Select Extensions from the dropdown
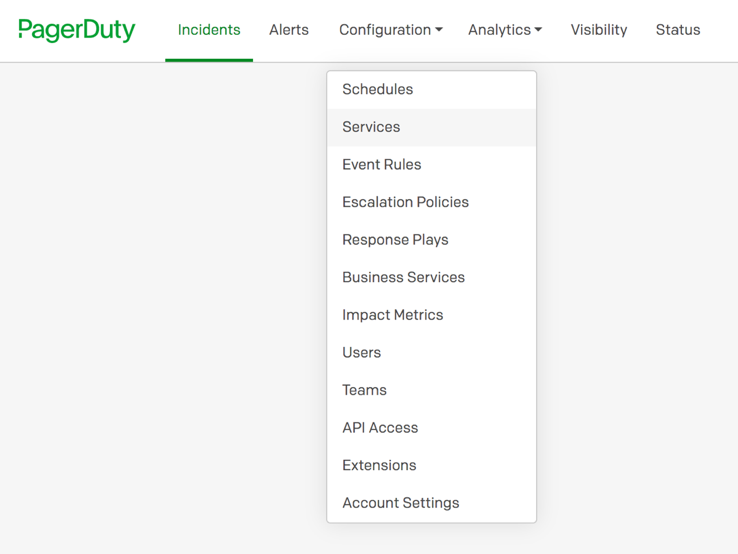The width and height of the screenshot is (738, 554). tap(432, 466)
